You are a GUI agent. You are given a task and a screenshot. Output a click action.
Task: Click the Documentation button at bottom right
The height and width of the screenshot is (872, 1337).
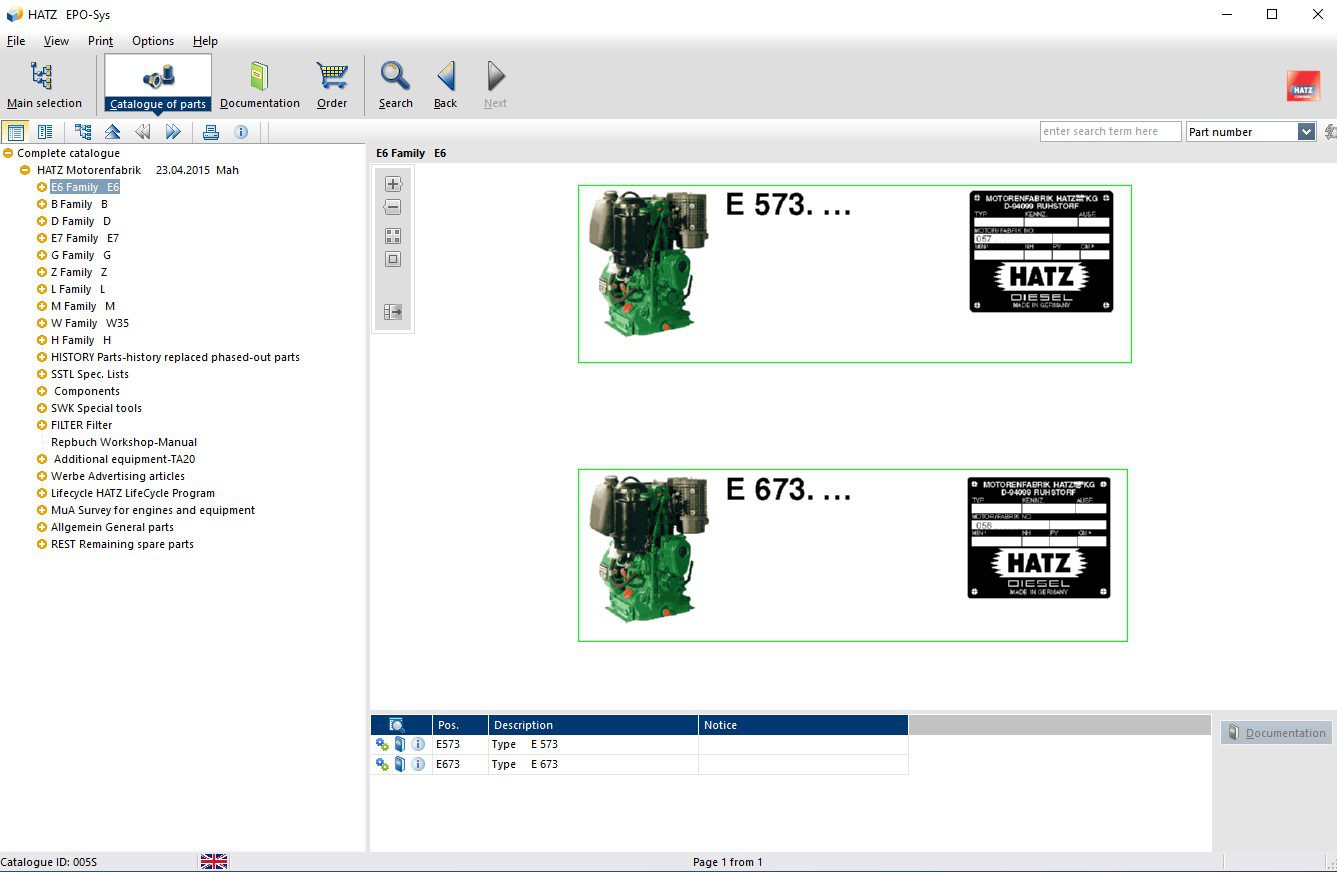[x=1276, y=733]
